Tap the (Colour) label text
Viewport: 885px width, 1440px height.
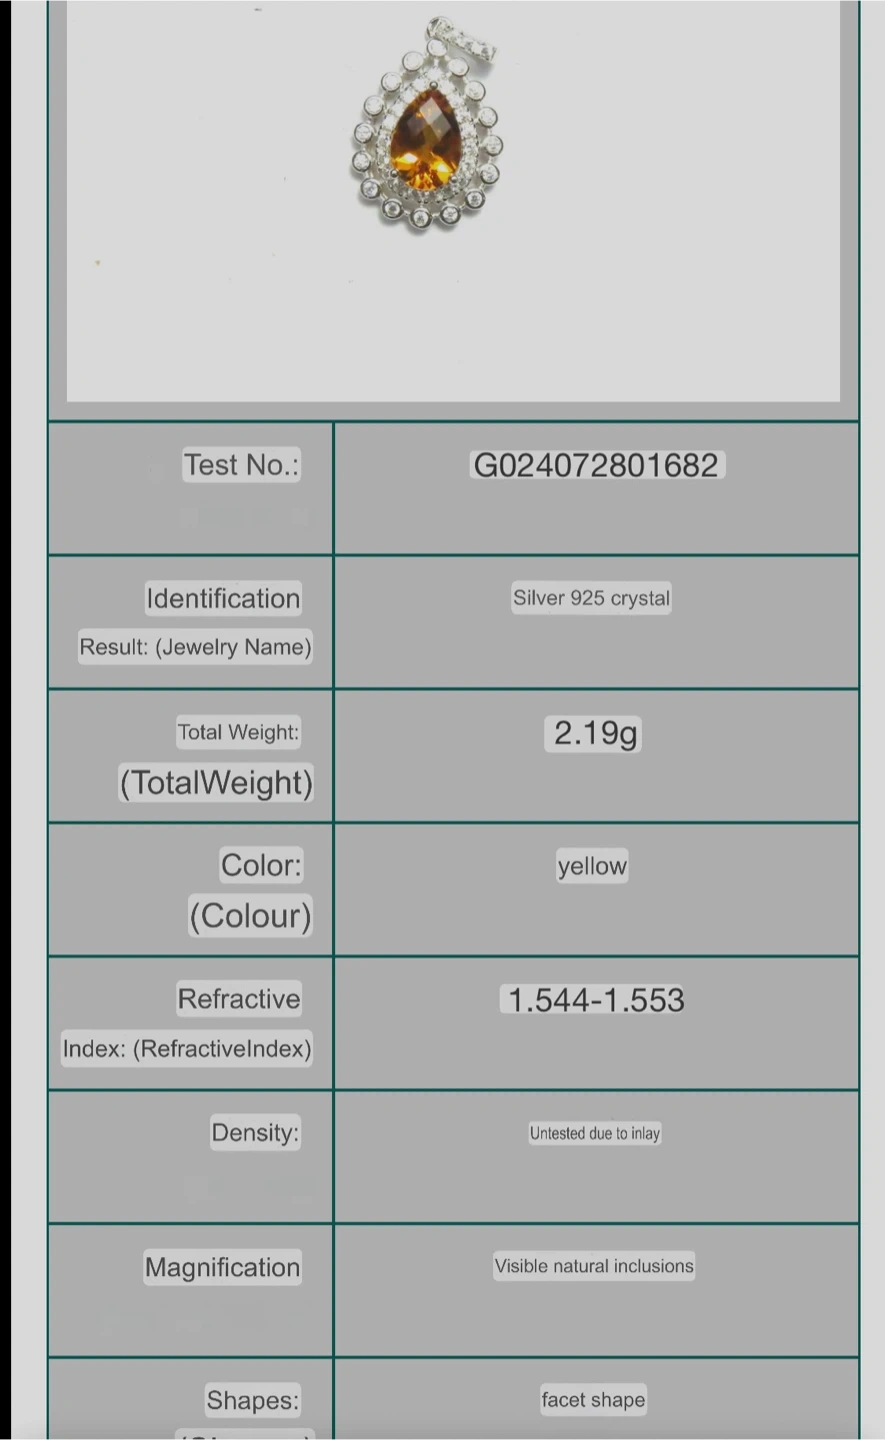(x=250, y=915)
